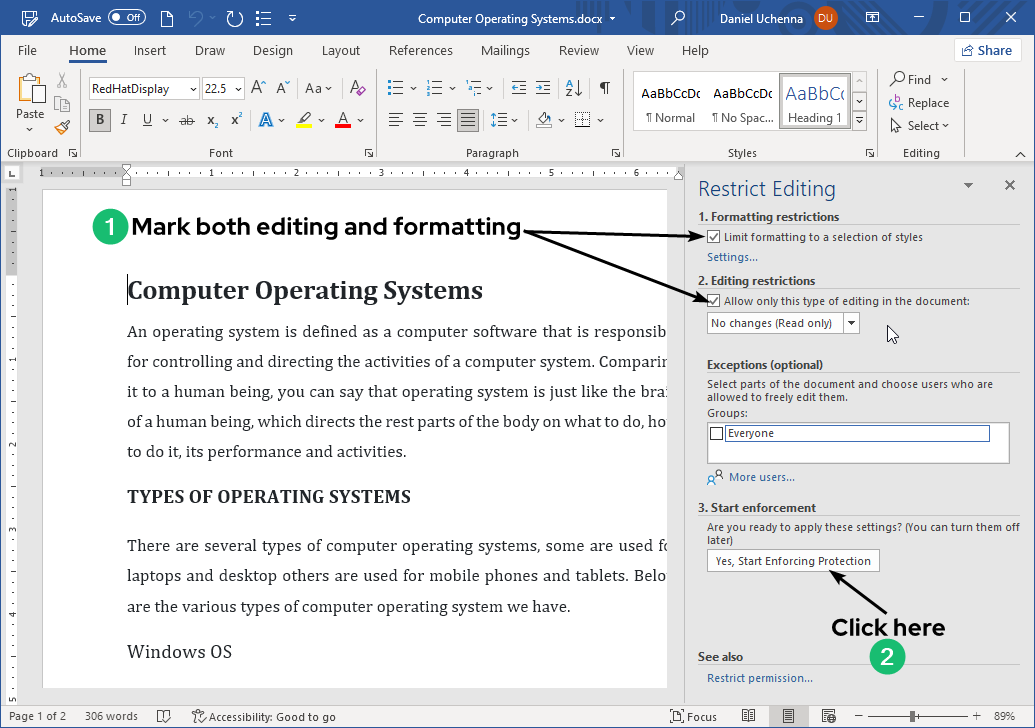Activate the Format Painter
This screenshot has width=1035, height=728.
pos(61,127)
